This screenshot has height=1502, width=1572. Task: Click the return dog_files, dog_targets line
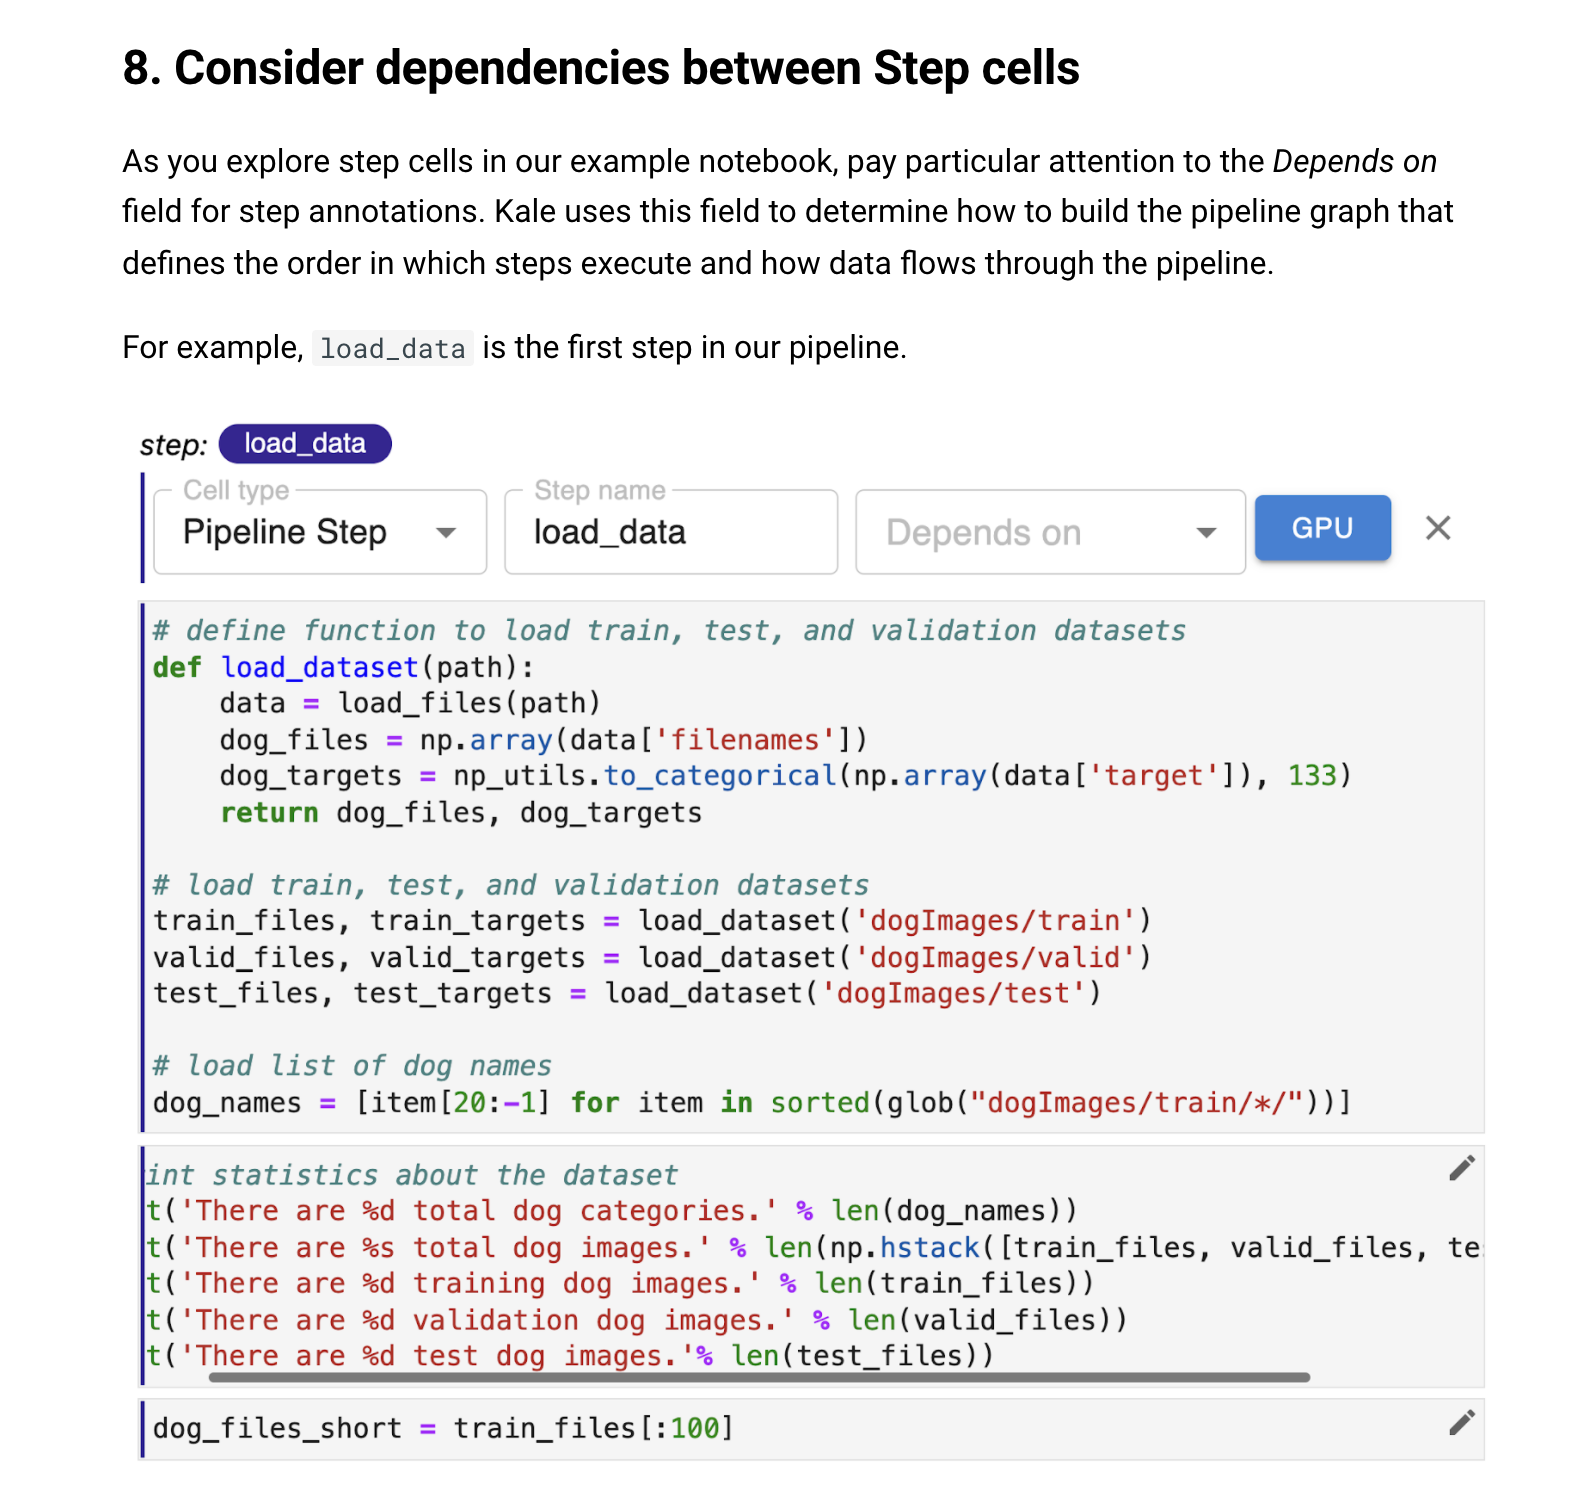click(x=460, y=813)
